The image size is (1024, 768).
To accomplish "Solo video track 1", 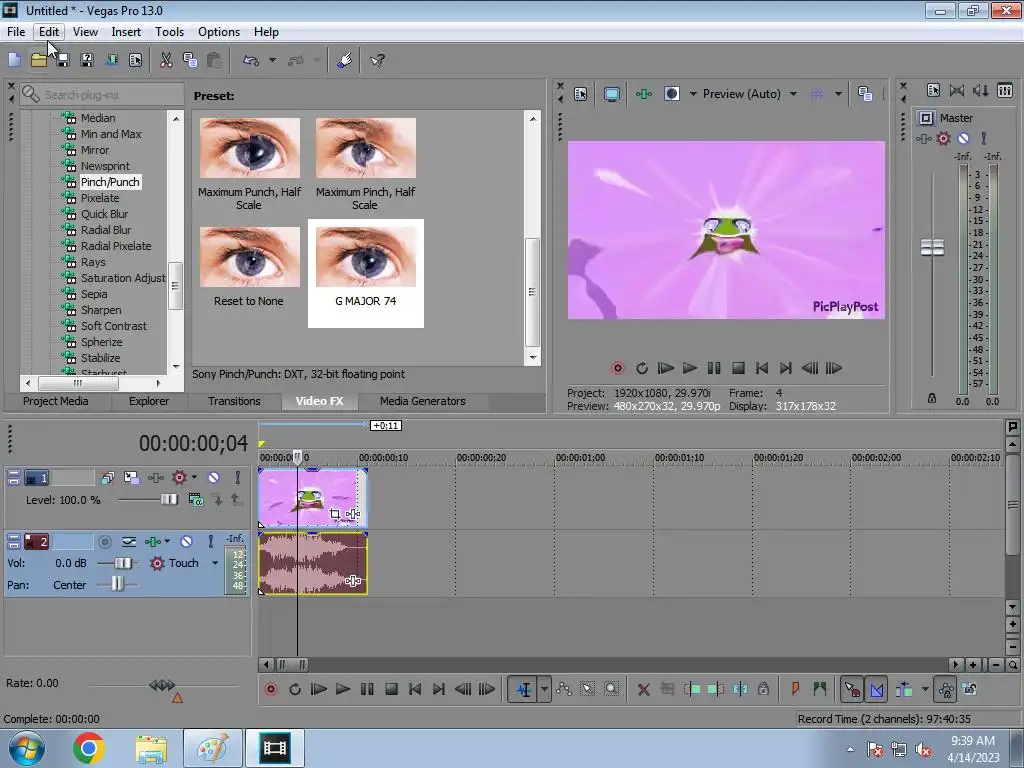I will [238, 478].
